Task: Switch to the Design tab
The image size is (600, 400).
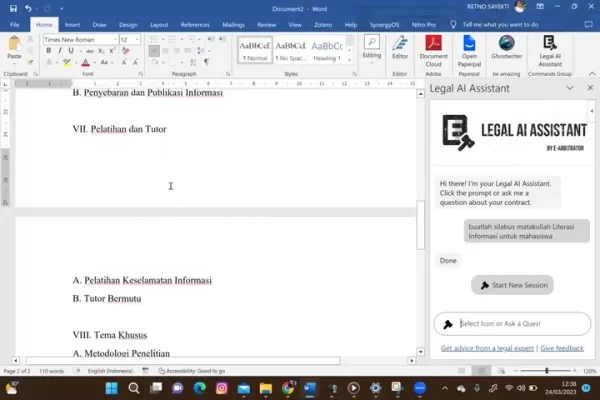Action: click(x=128, y=24)
